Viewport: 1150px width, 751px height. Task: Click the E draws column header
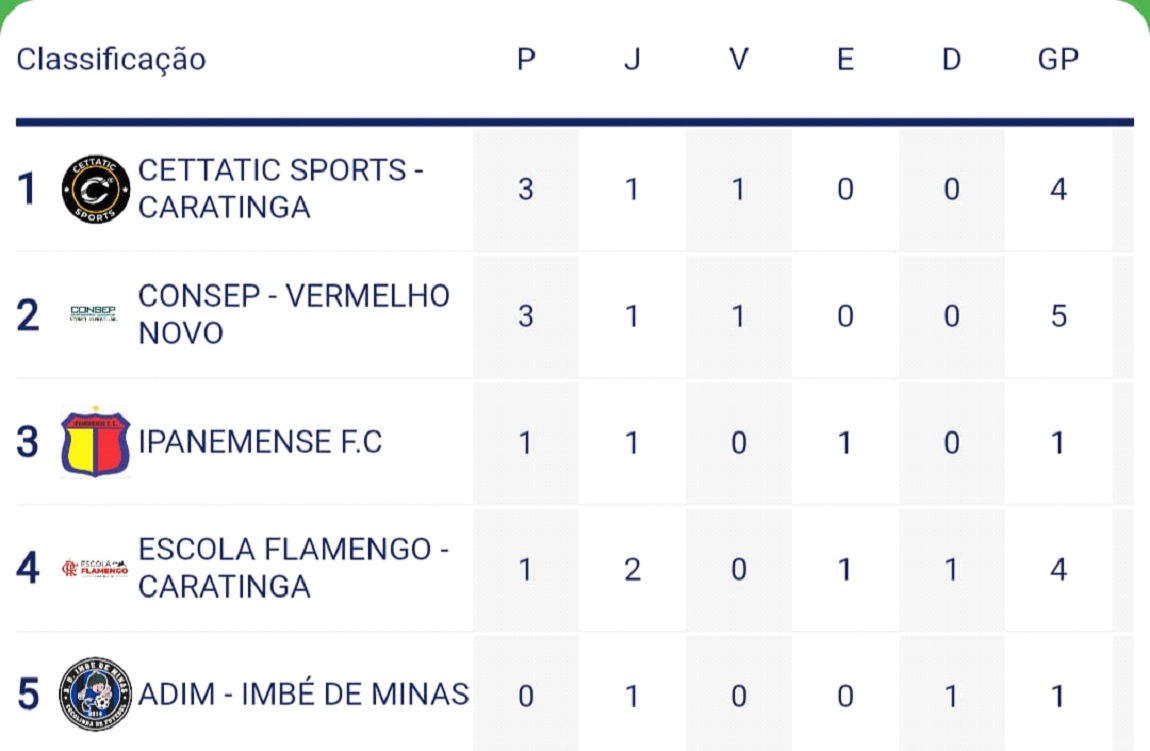[x=845, y=60]
